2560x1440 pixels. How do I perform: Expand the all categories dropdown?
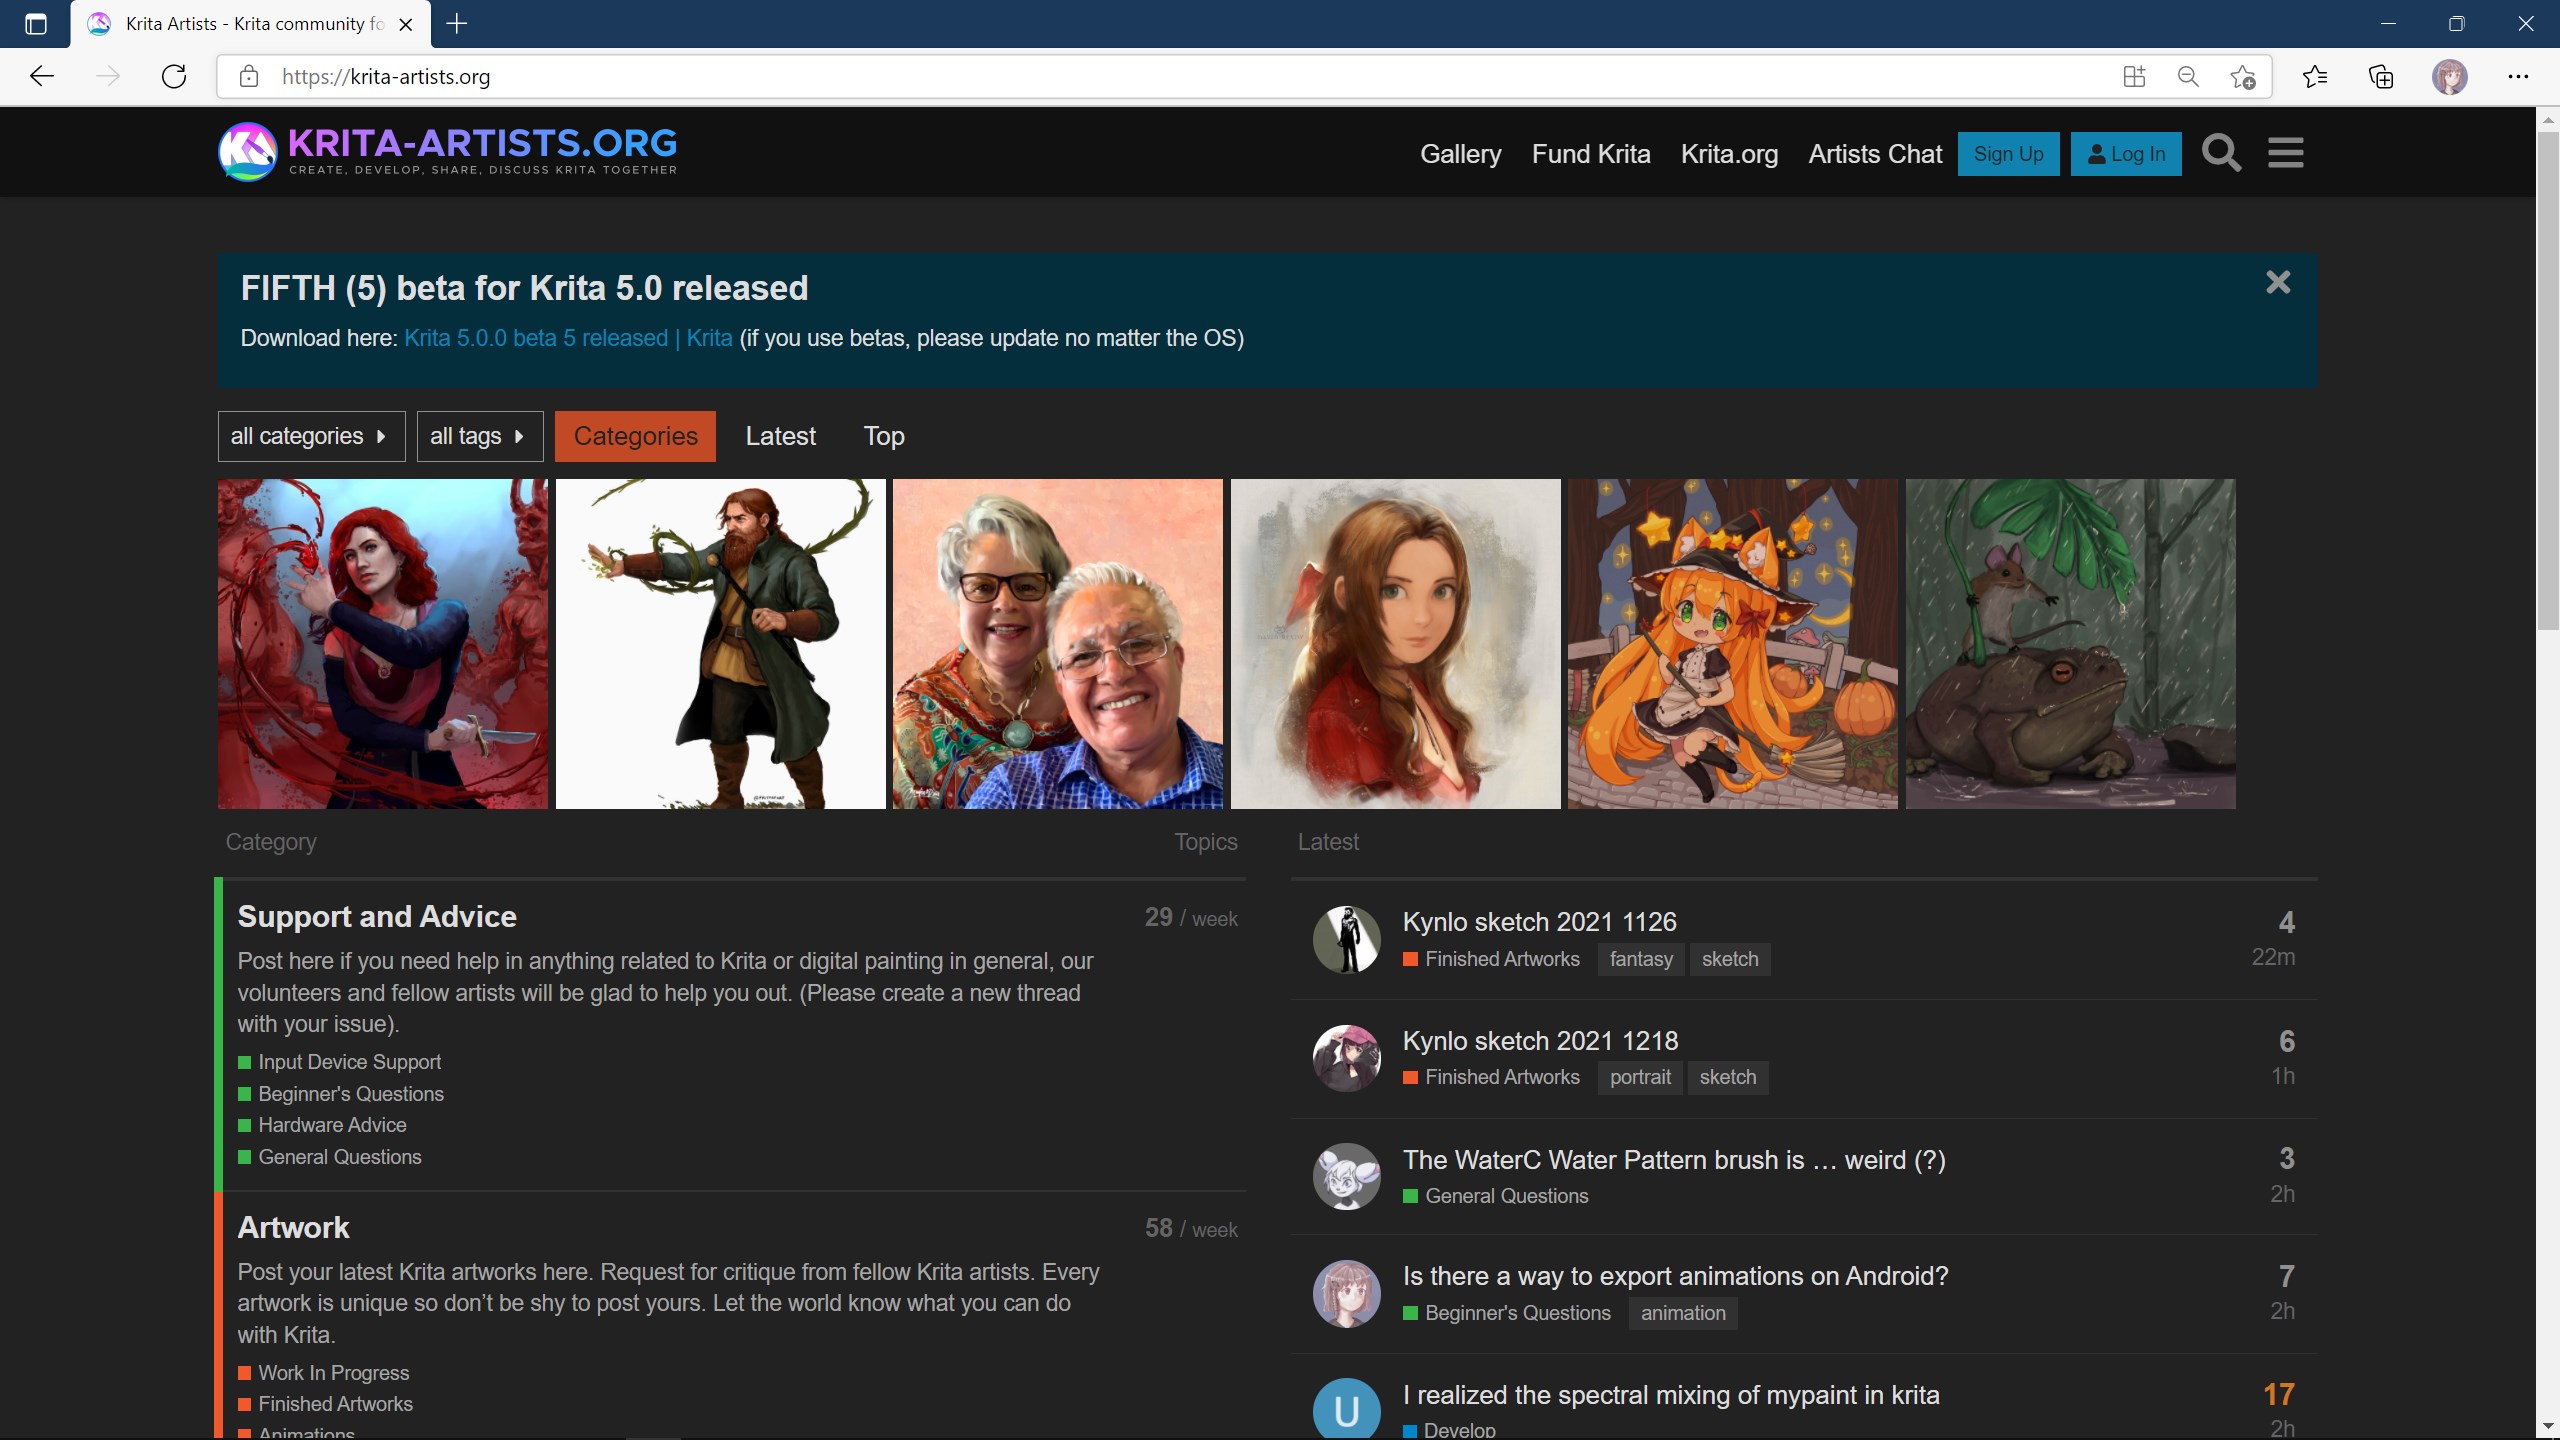[311, 436]
